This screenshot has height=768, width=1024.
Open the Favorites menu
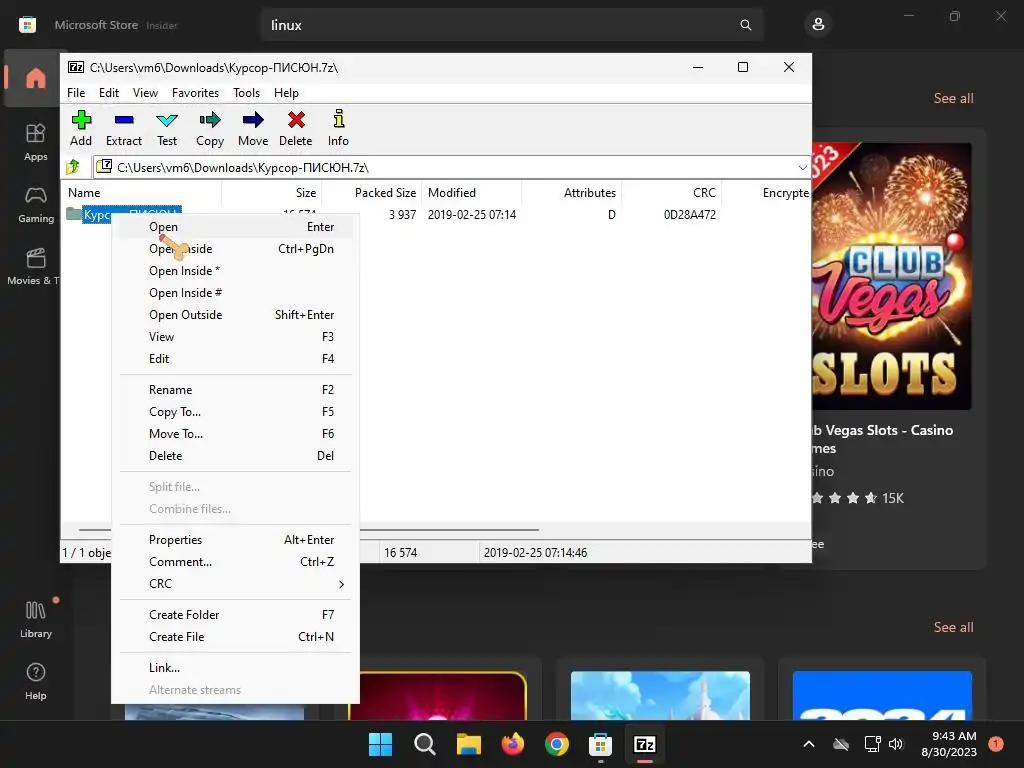click(195, 93)
